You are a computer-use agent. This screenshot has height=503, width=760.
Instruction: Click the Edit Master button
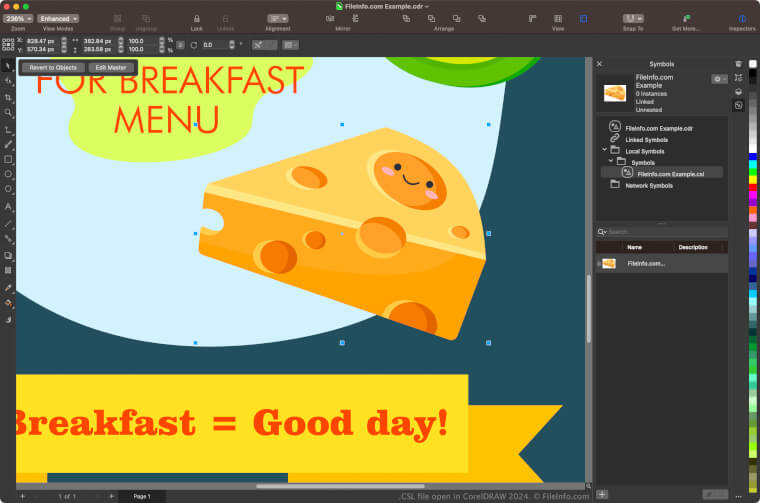(x=110, y=67)
